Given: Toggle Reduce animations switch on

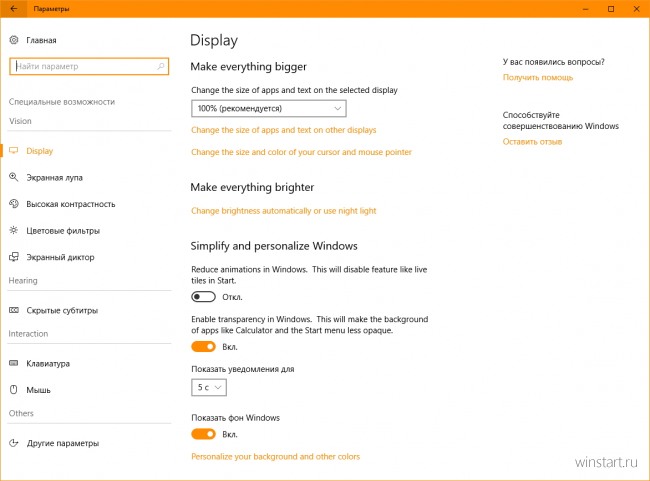Looking at the screenshot, I should point(203,297).
